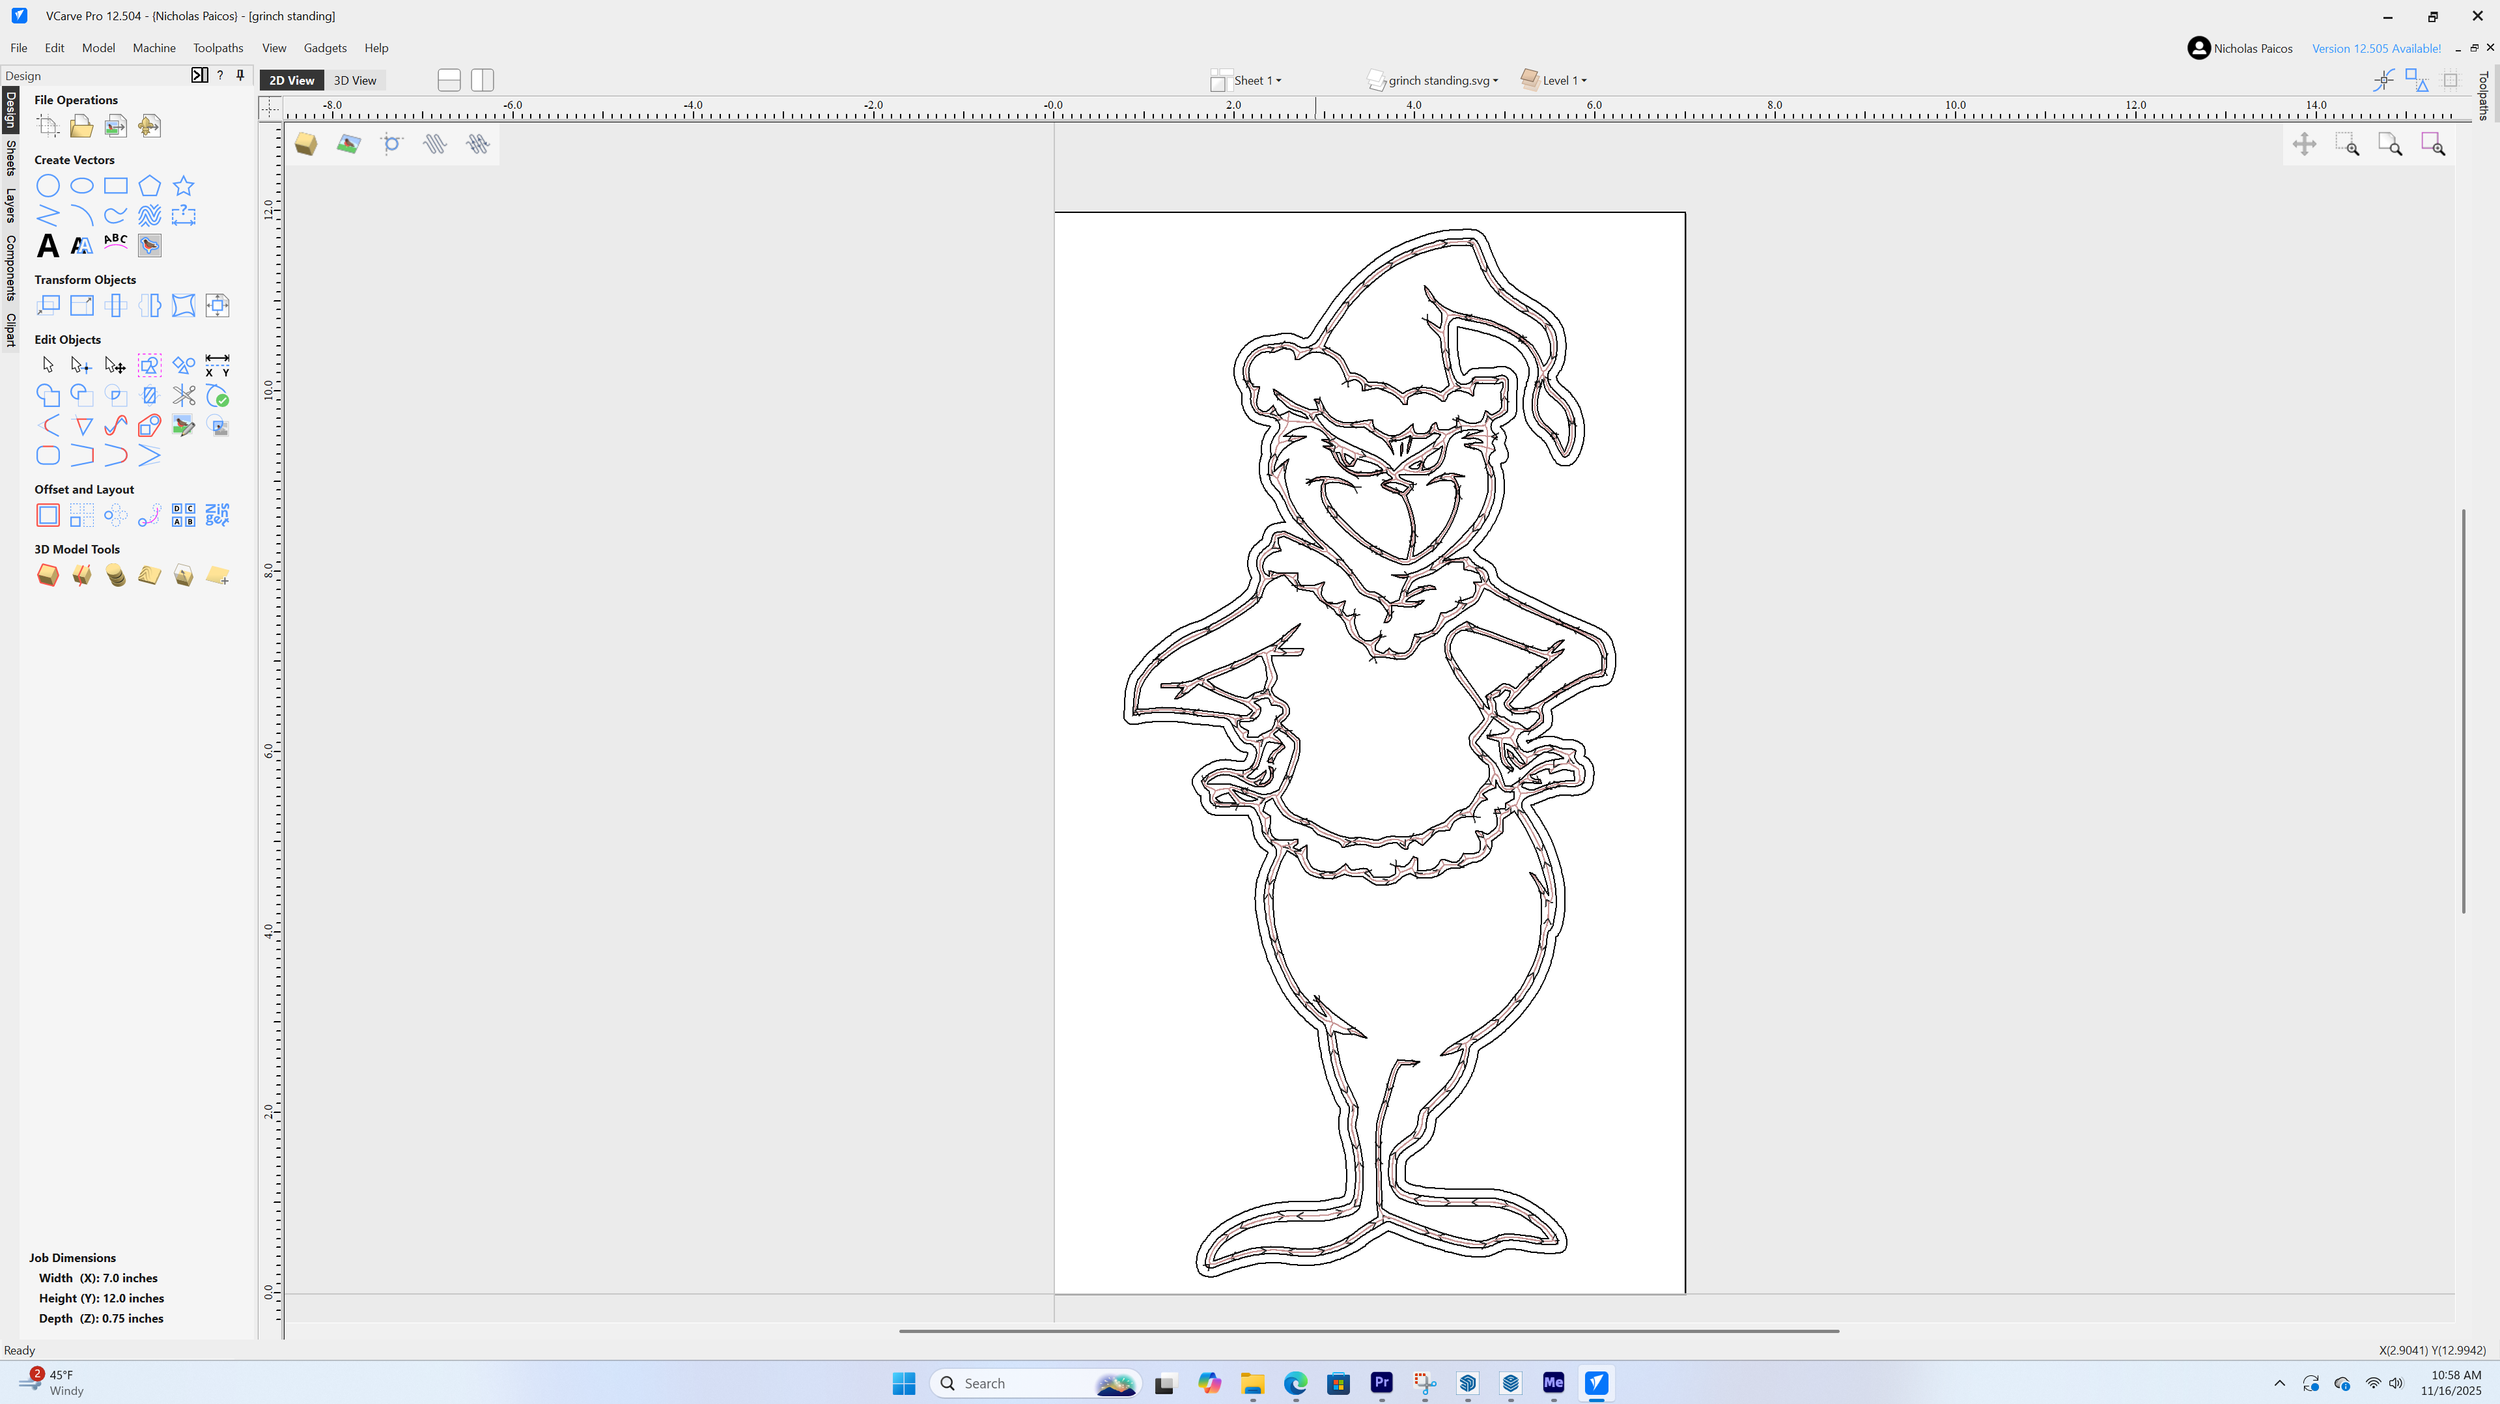Select the scissors Trim Vectors tool

coord(184,396)
